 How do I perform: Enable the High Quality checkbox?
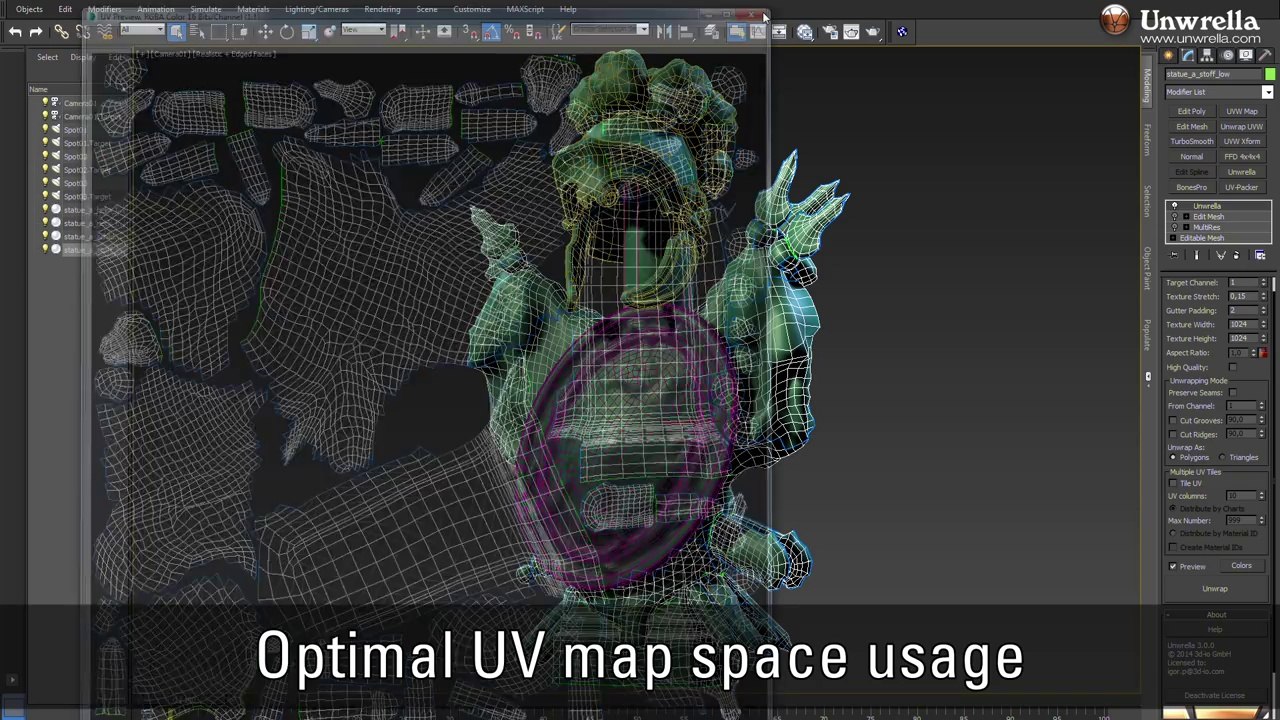(1232, 367)
